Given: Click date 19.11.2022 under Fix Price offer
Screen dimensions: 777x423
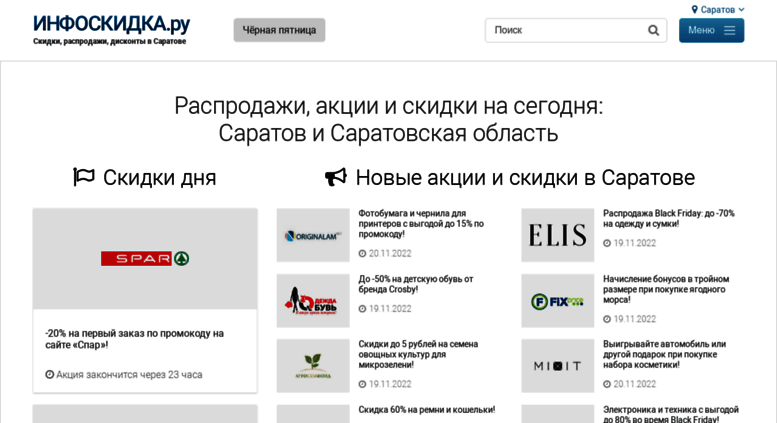Looking at the screenshot, I should (x=635, y=319).
